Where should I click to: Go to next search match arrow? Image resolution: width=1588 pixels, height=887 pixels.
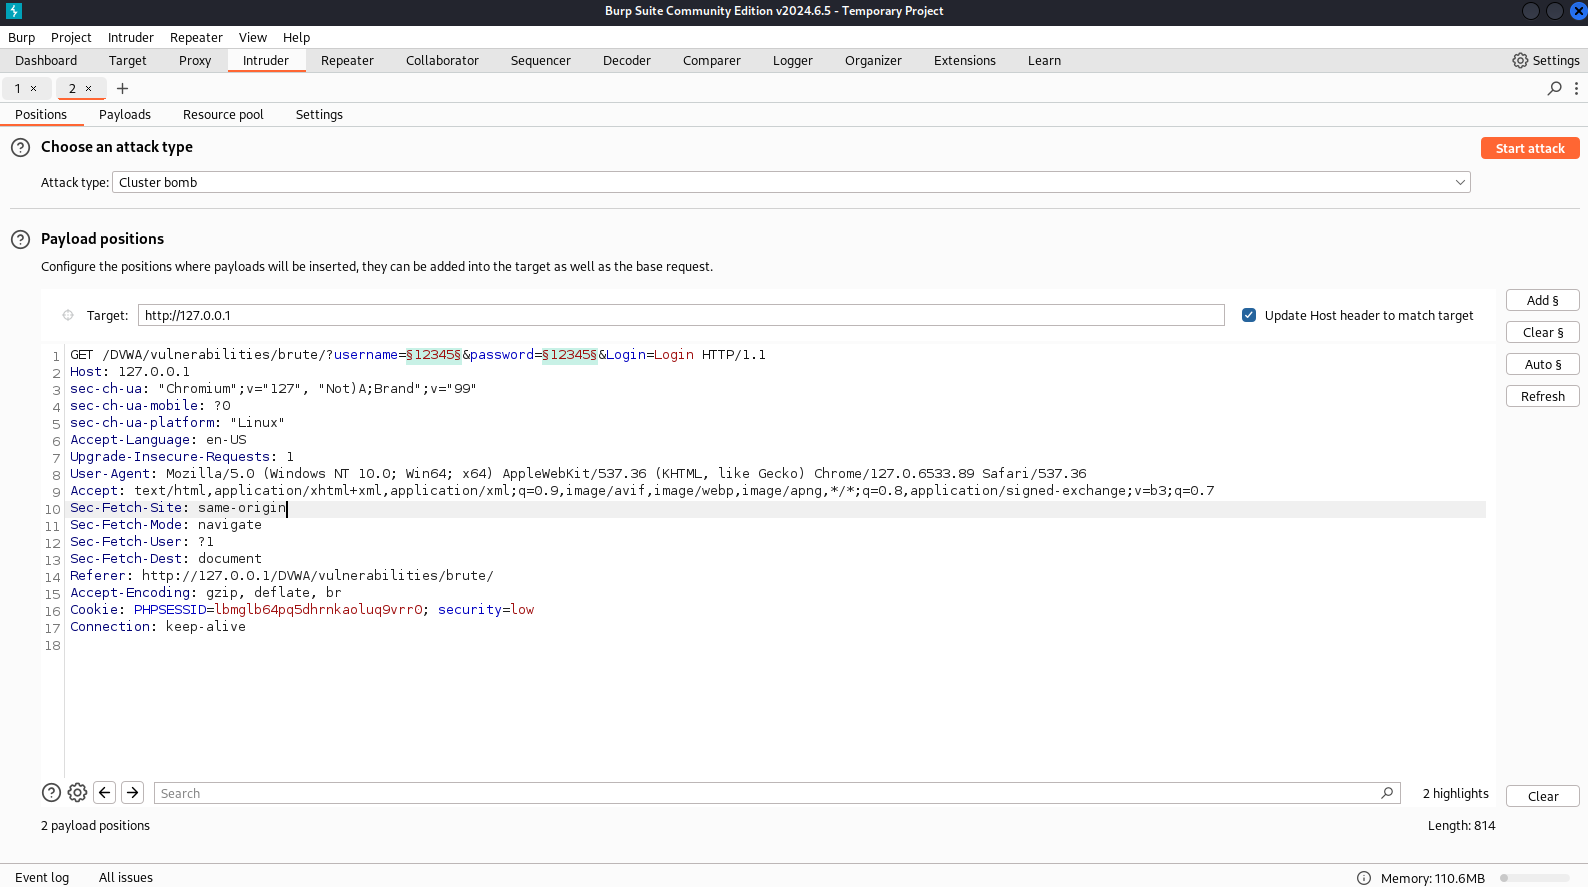tap(133, 793)
